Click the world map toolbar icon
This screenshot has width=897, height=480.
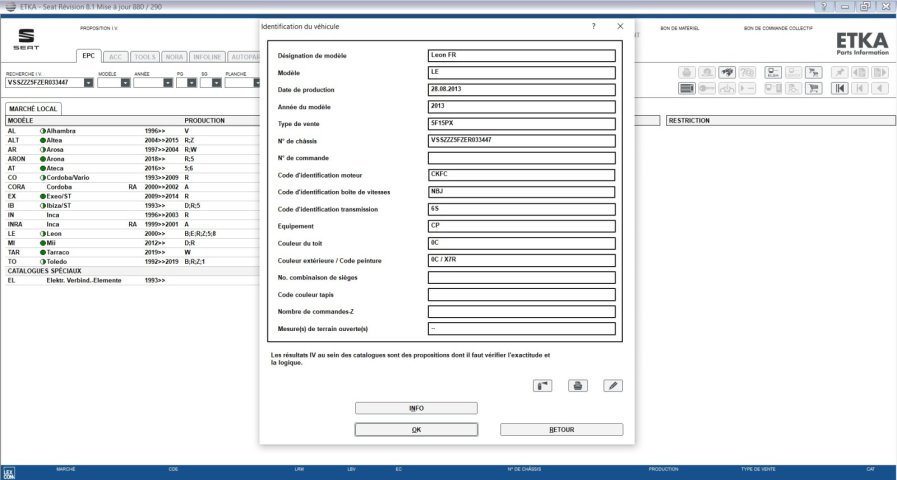[727, 73]
